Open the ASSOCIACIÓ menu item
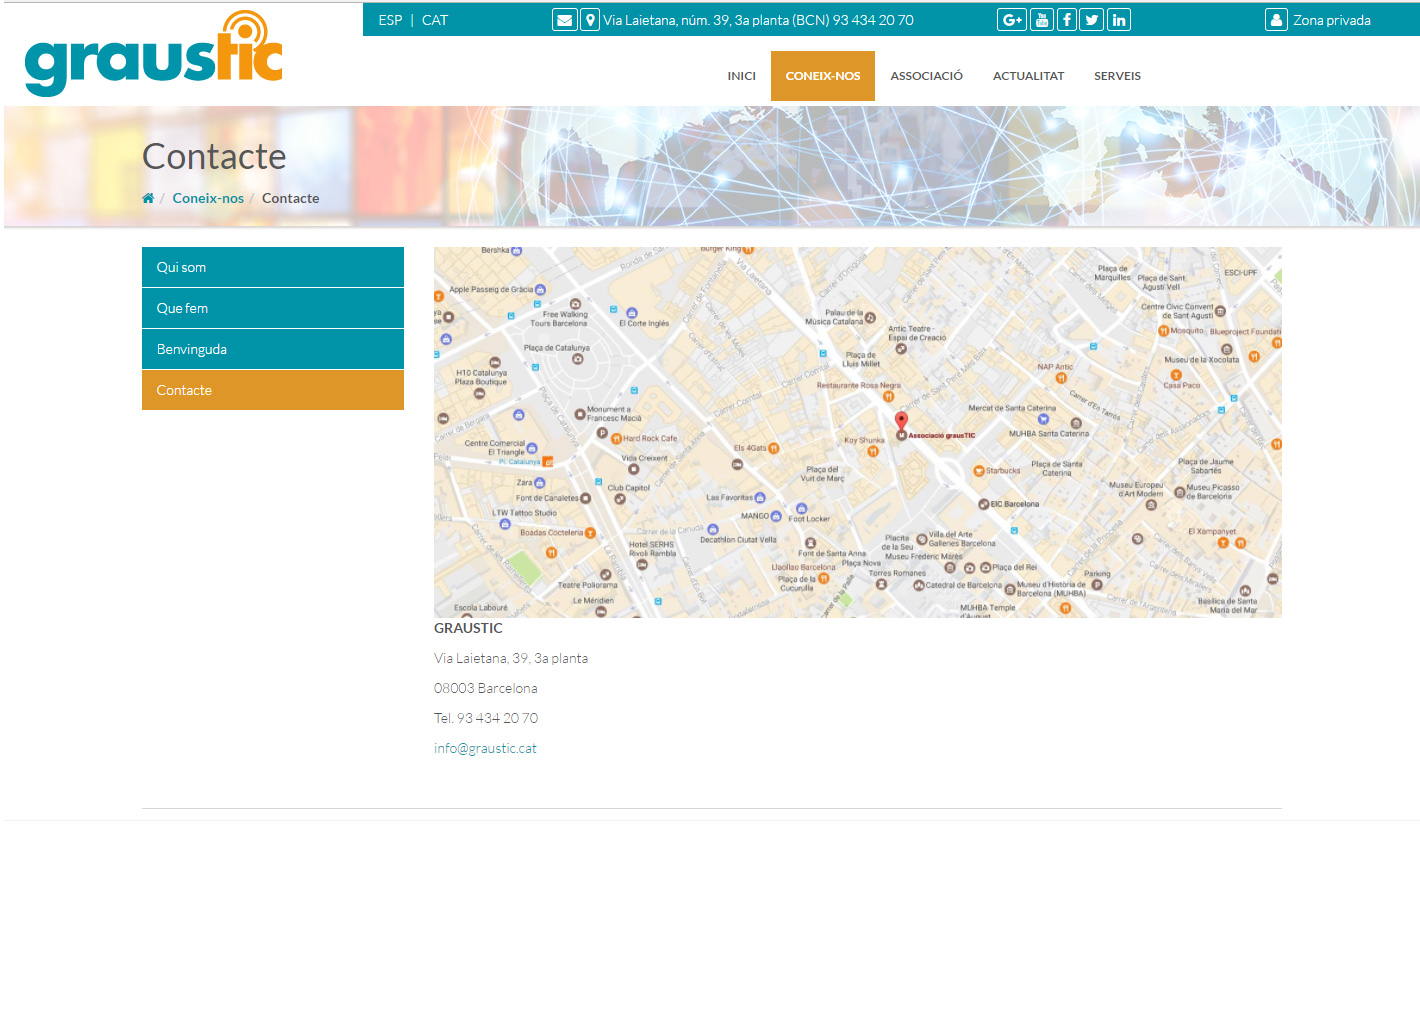The width and height of the screenshot is (1420, 1033). coord(926,76)
